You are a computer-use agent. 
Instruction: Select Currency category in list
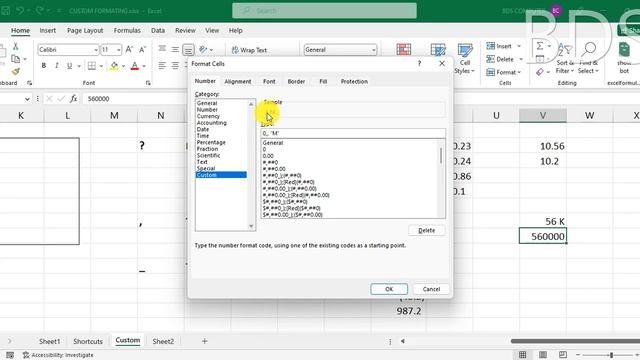click(208, 116)
